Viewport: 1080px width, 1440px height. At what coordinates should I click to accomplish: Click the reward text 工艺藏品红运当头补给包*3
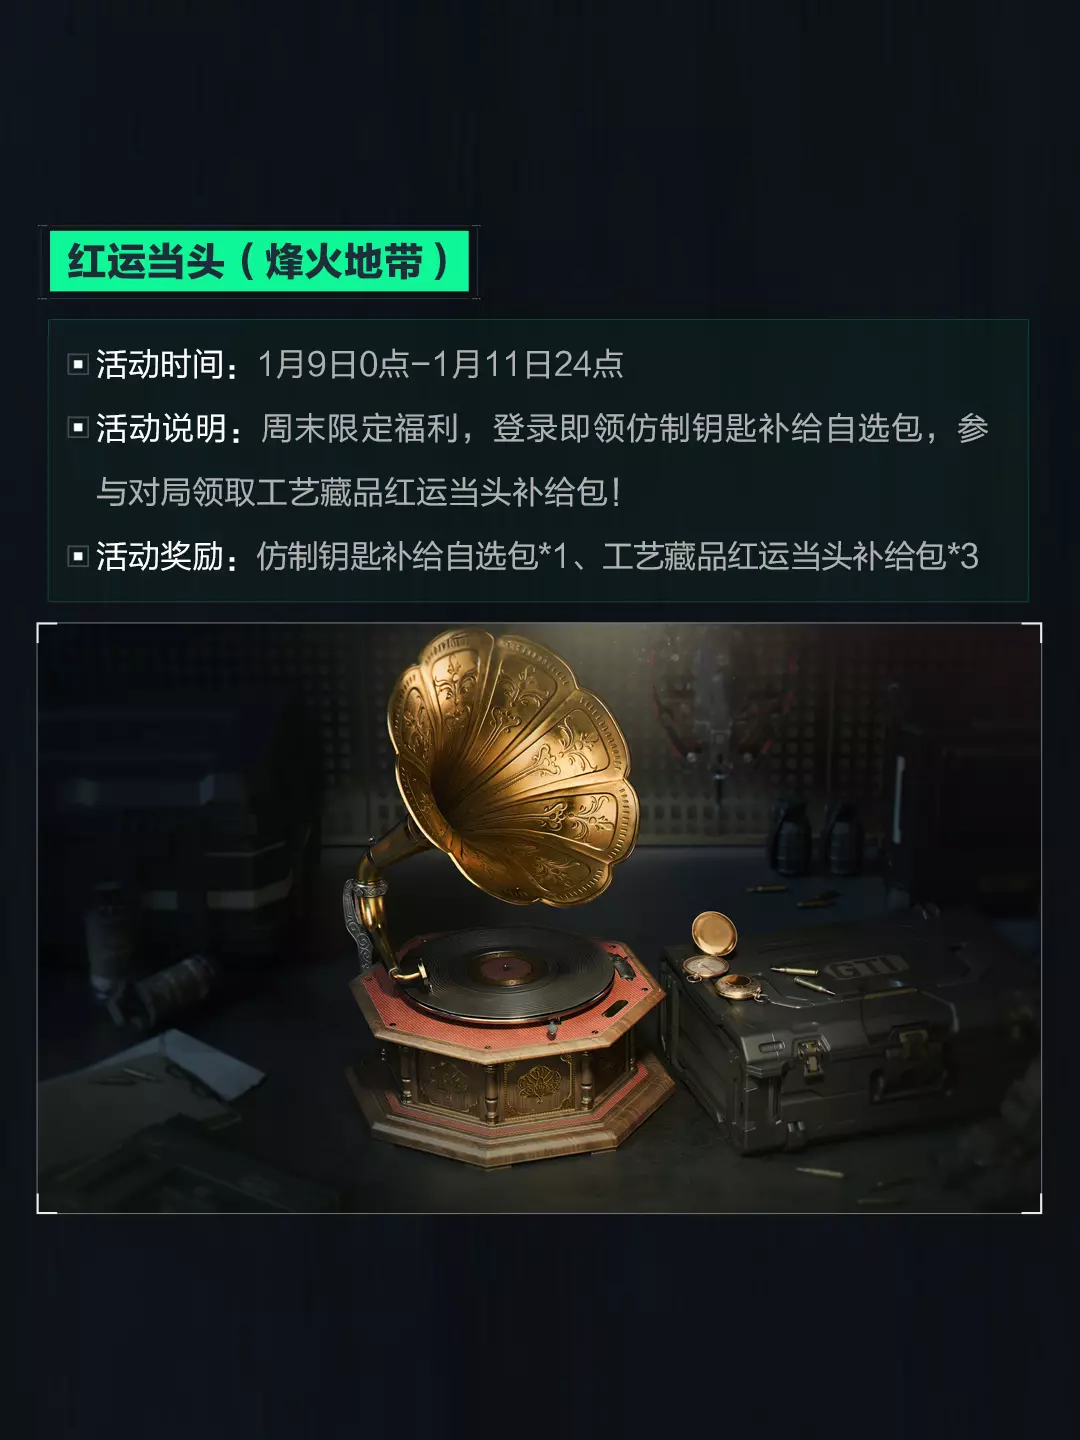790,556
